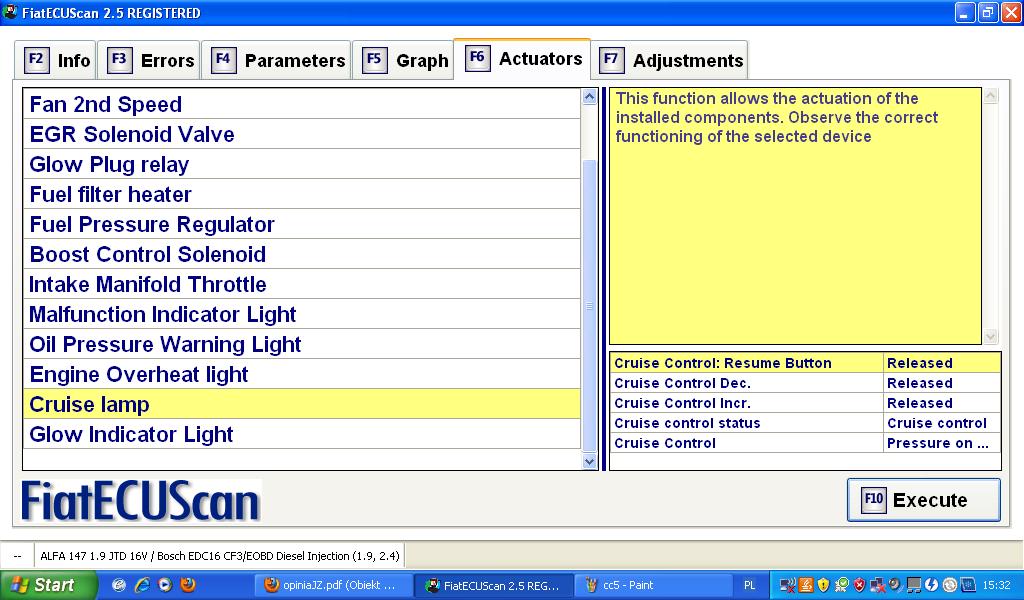
Task: Open the Info tab
Action: point(56,60)
